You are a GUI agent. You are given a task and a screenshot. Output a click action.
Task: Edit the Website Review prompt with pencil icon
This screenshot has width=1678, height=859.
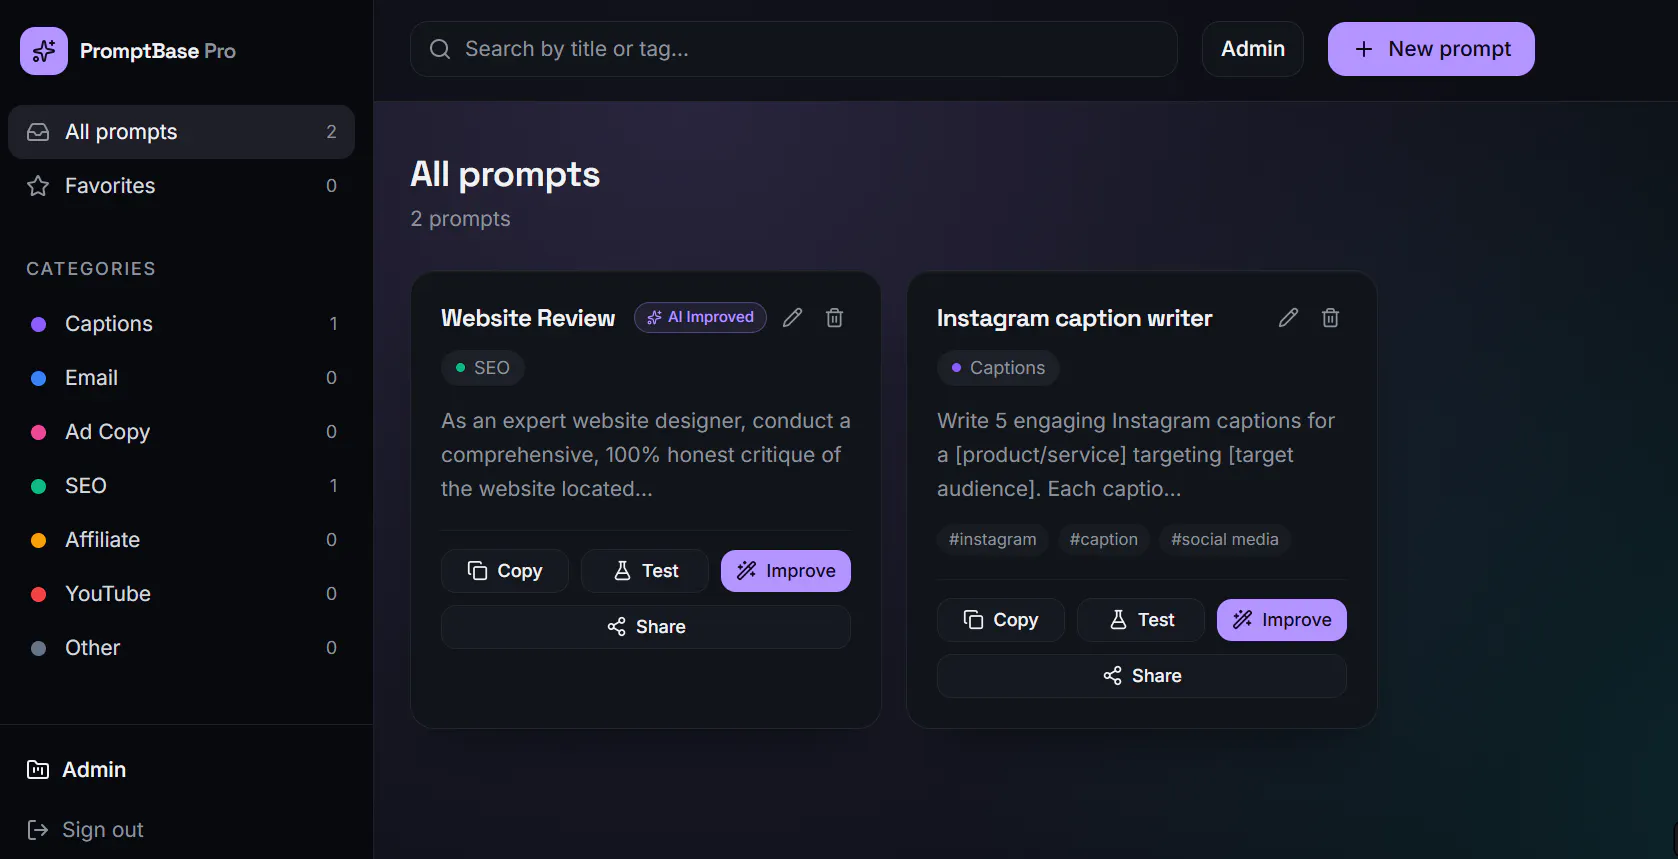[792, 318]
